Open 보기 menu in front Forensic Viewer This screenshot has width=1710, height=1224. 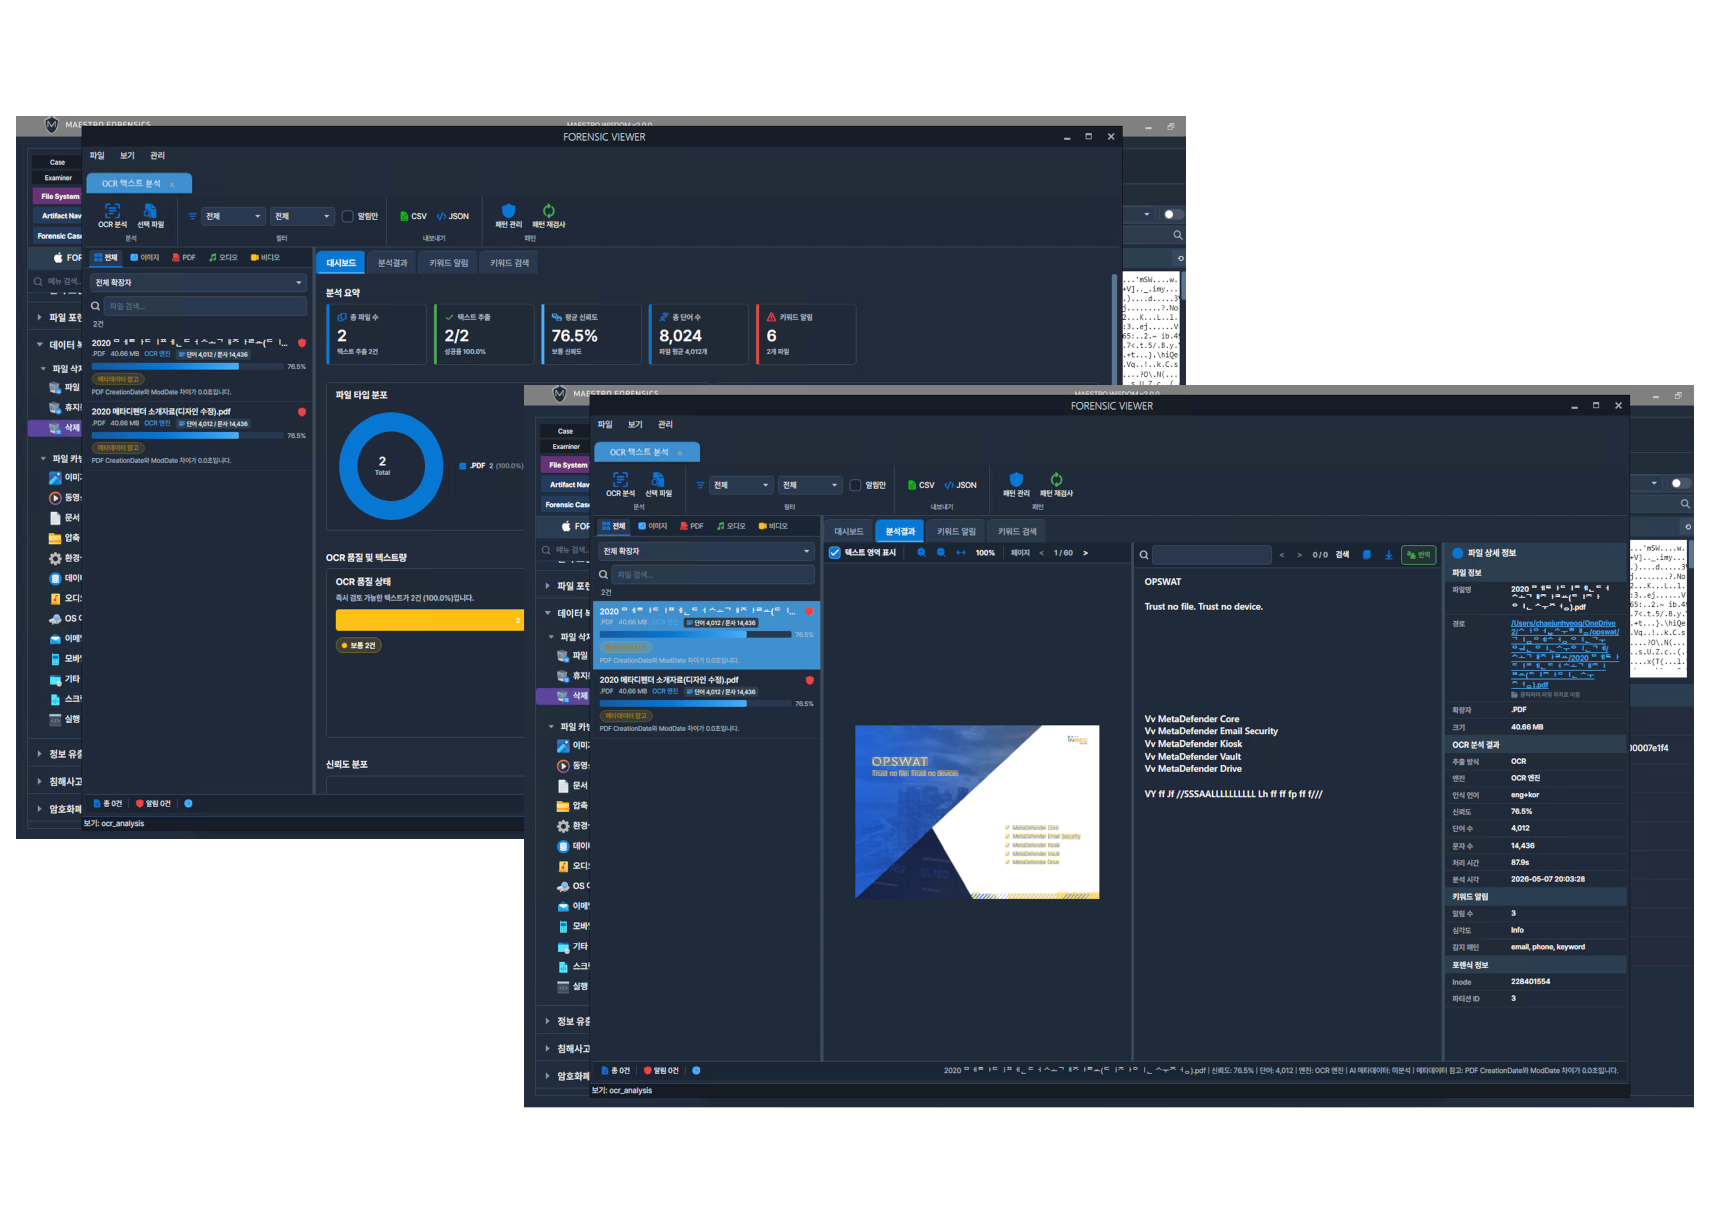coord(635,424)
